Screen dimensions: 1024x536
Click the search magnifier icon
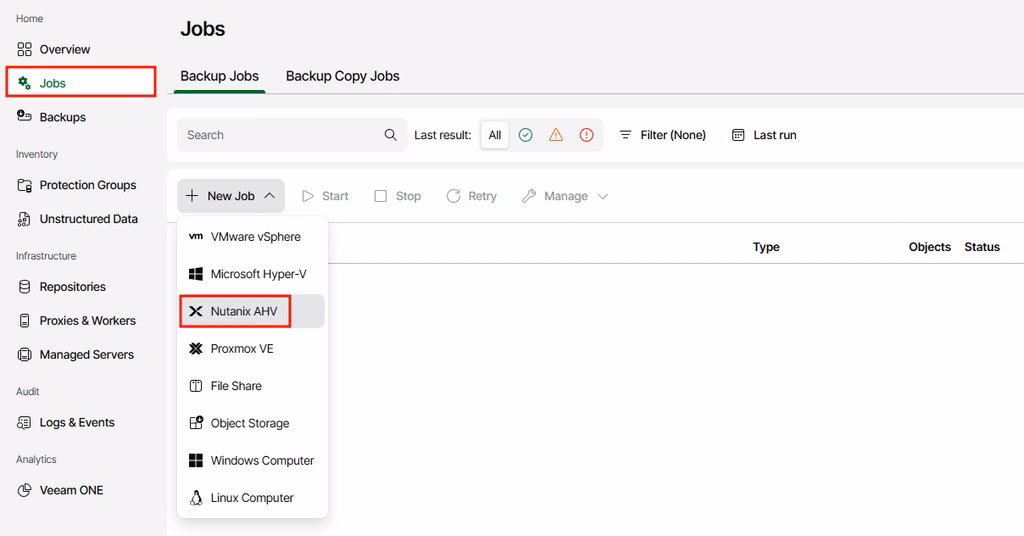coord(391,134)
